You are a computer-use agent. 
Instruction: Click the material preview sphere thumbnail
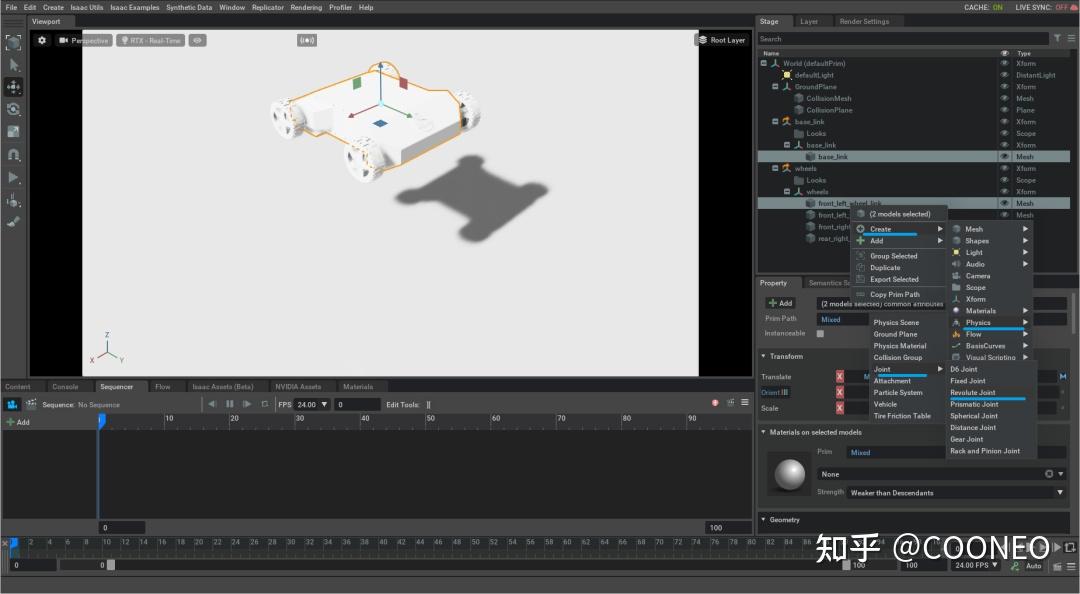pyautogui.click(x=790, y=474)
